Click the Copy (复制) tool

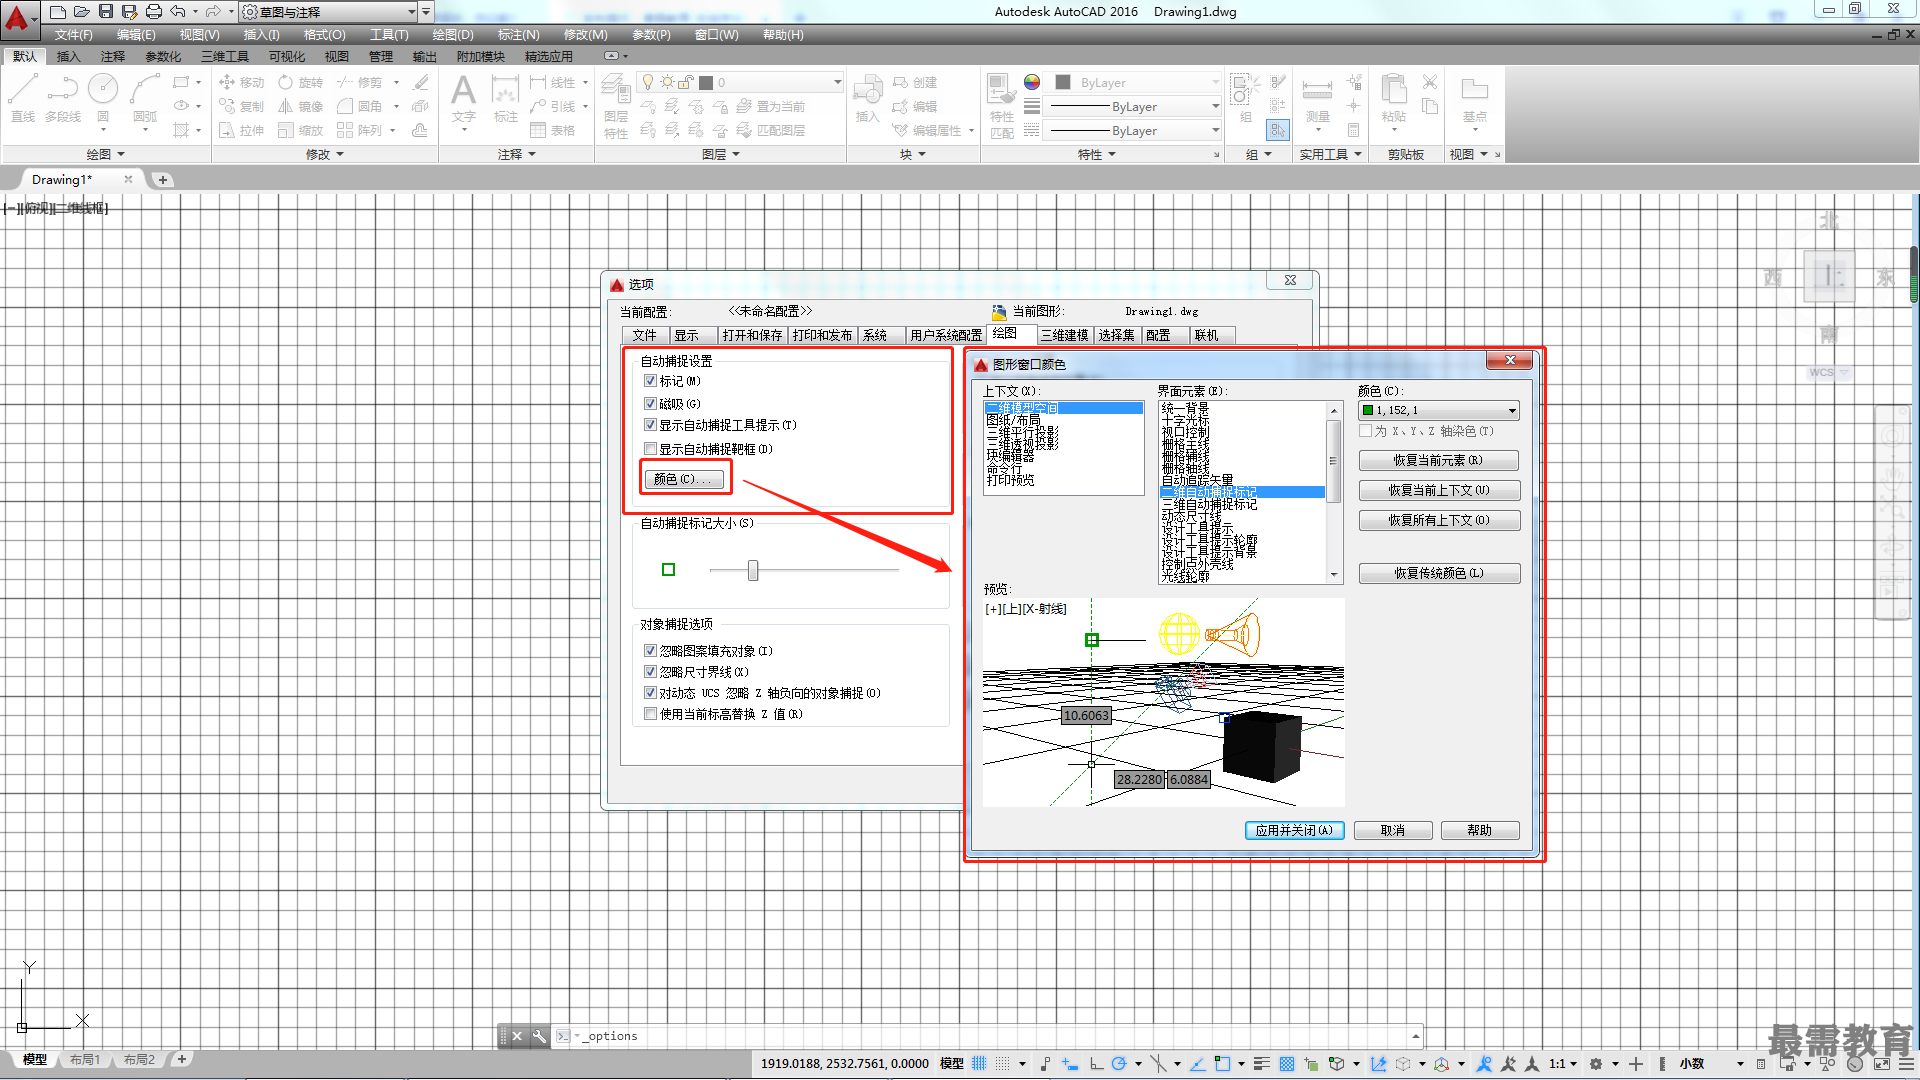coord(241,106)
